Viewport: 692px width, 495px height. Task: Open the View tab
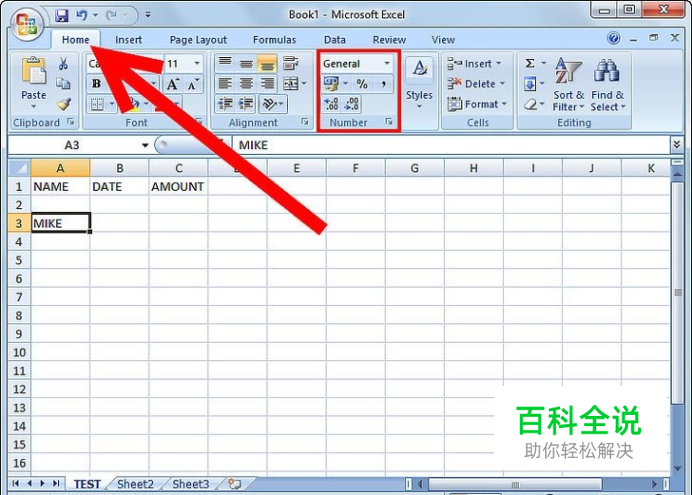click(x=443, y=40)
